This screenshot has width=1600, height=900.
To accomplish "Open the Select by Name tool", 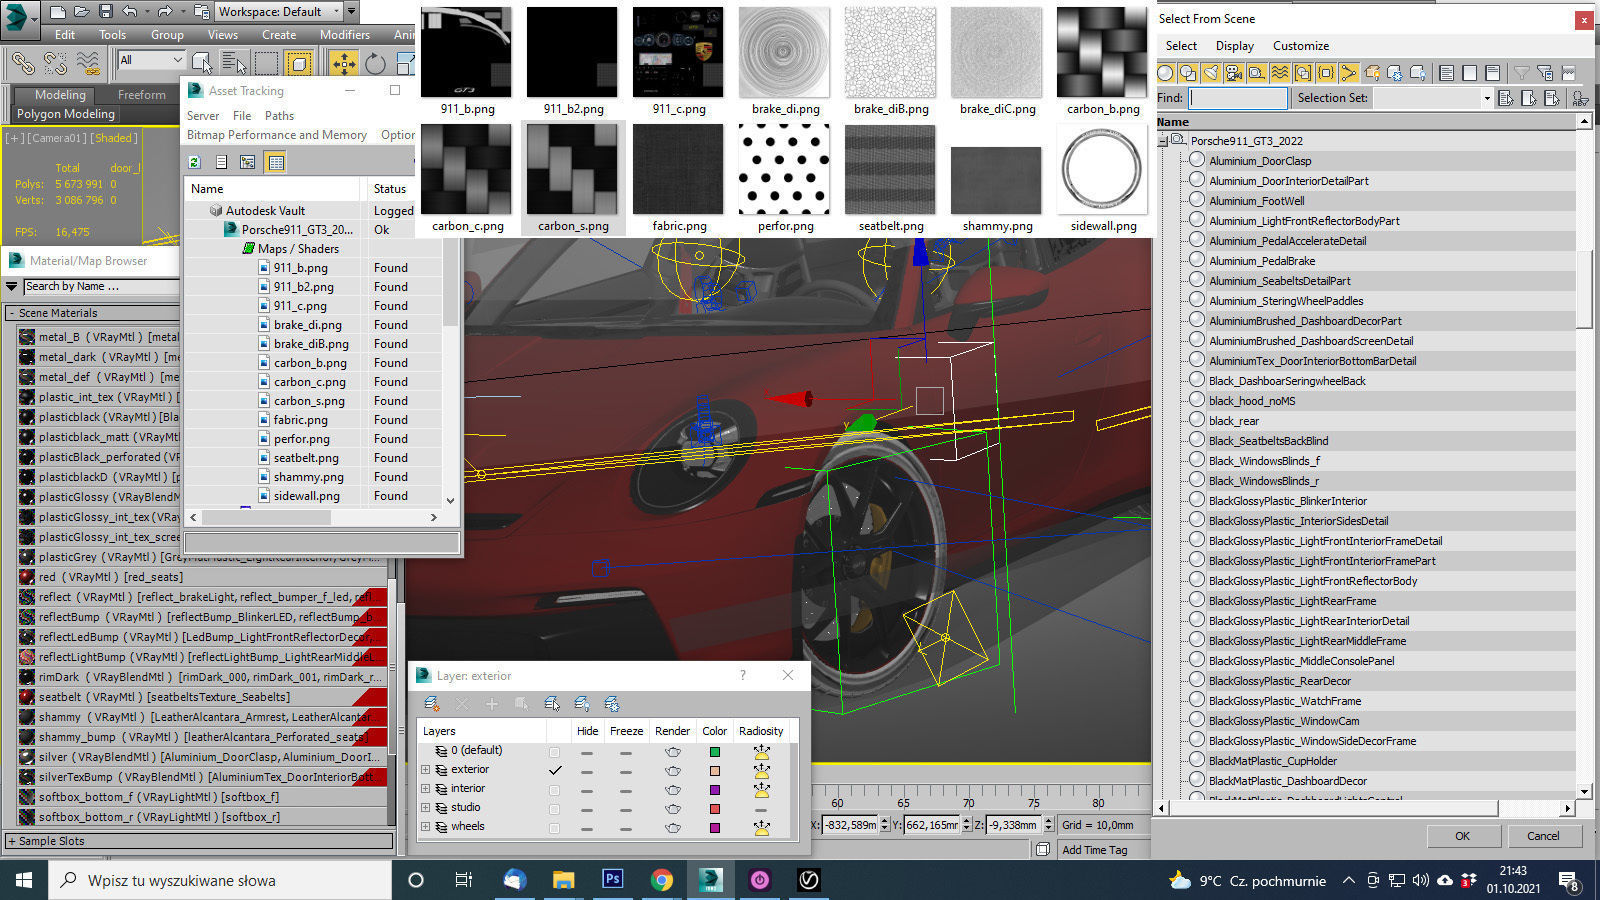I will point(234,63).
